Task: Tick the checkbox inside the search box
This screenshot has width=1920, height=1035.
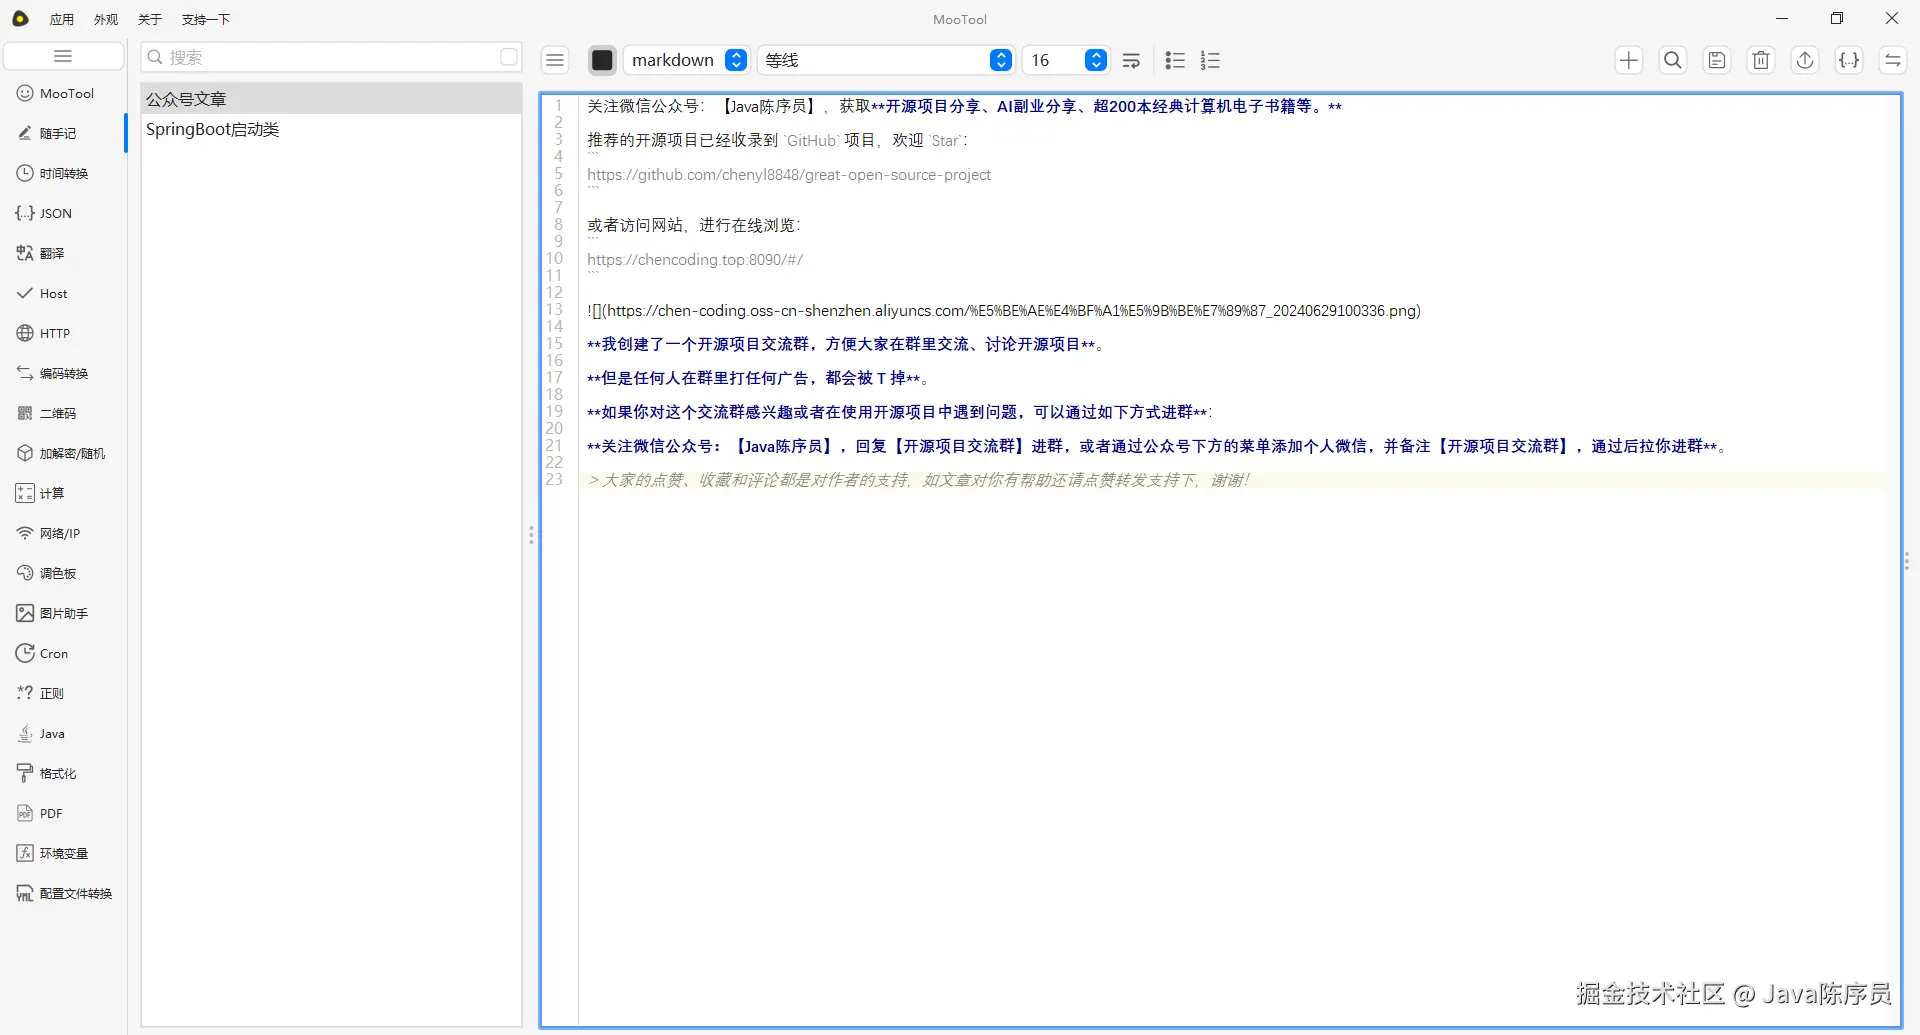Action: [509, 57]
